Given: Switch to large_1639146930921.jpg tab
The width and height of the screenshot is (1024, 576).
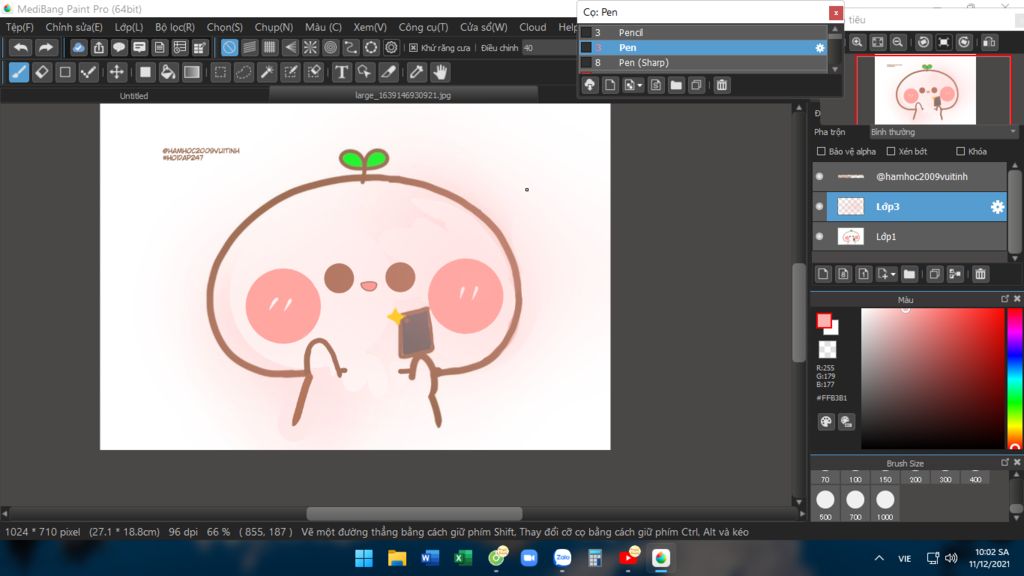Looking at the screenshot, I should point(403,95).
